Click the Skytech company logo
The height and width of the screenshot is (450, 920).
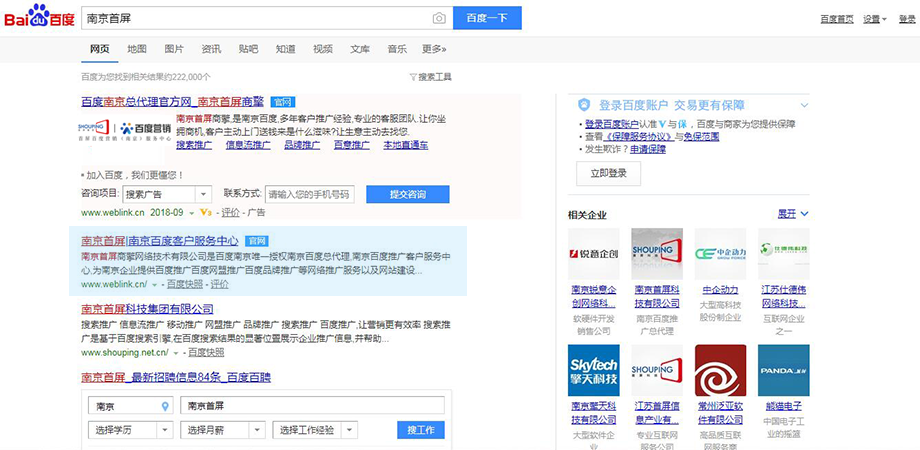tap(594, 370)
